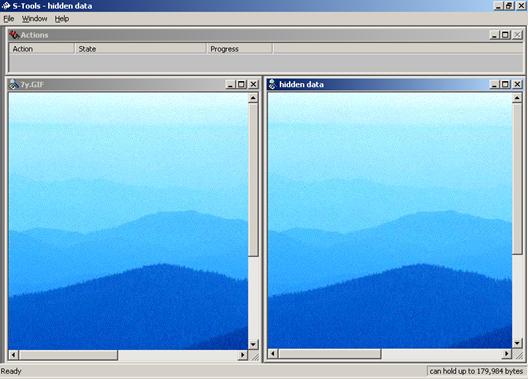Click the 7y.GIF window icon
Screen dimensions: 528x379
click(14, 84)
